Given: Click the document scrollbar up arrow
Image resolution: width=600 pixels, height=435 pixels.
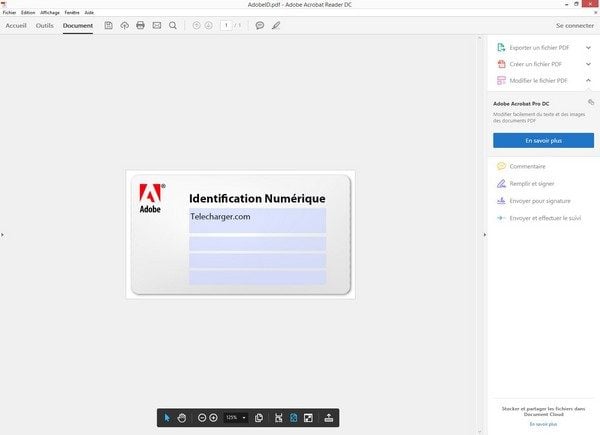Looking at the screenshot, I should tap(479, 38).
